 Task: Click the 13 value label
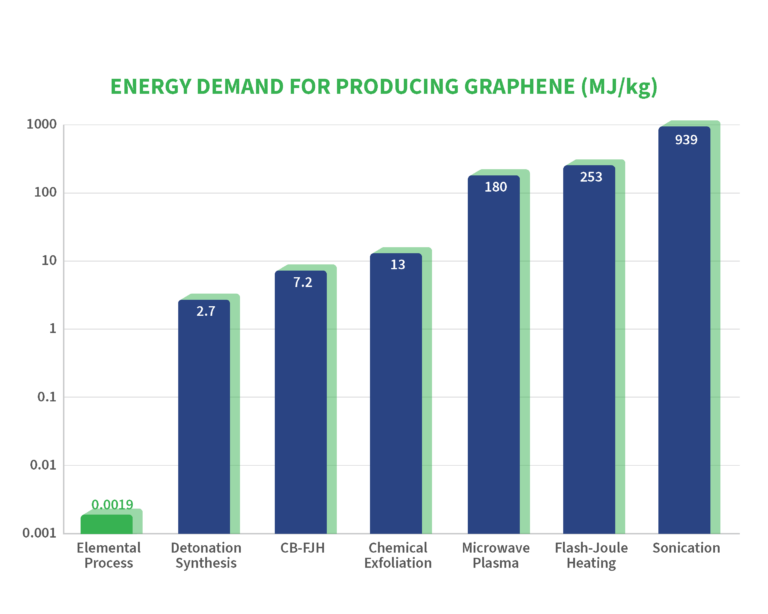(x=398, y=265)
